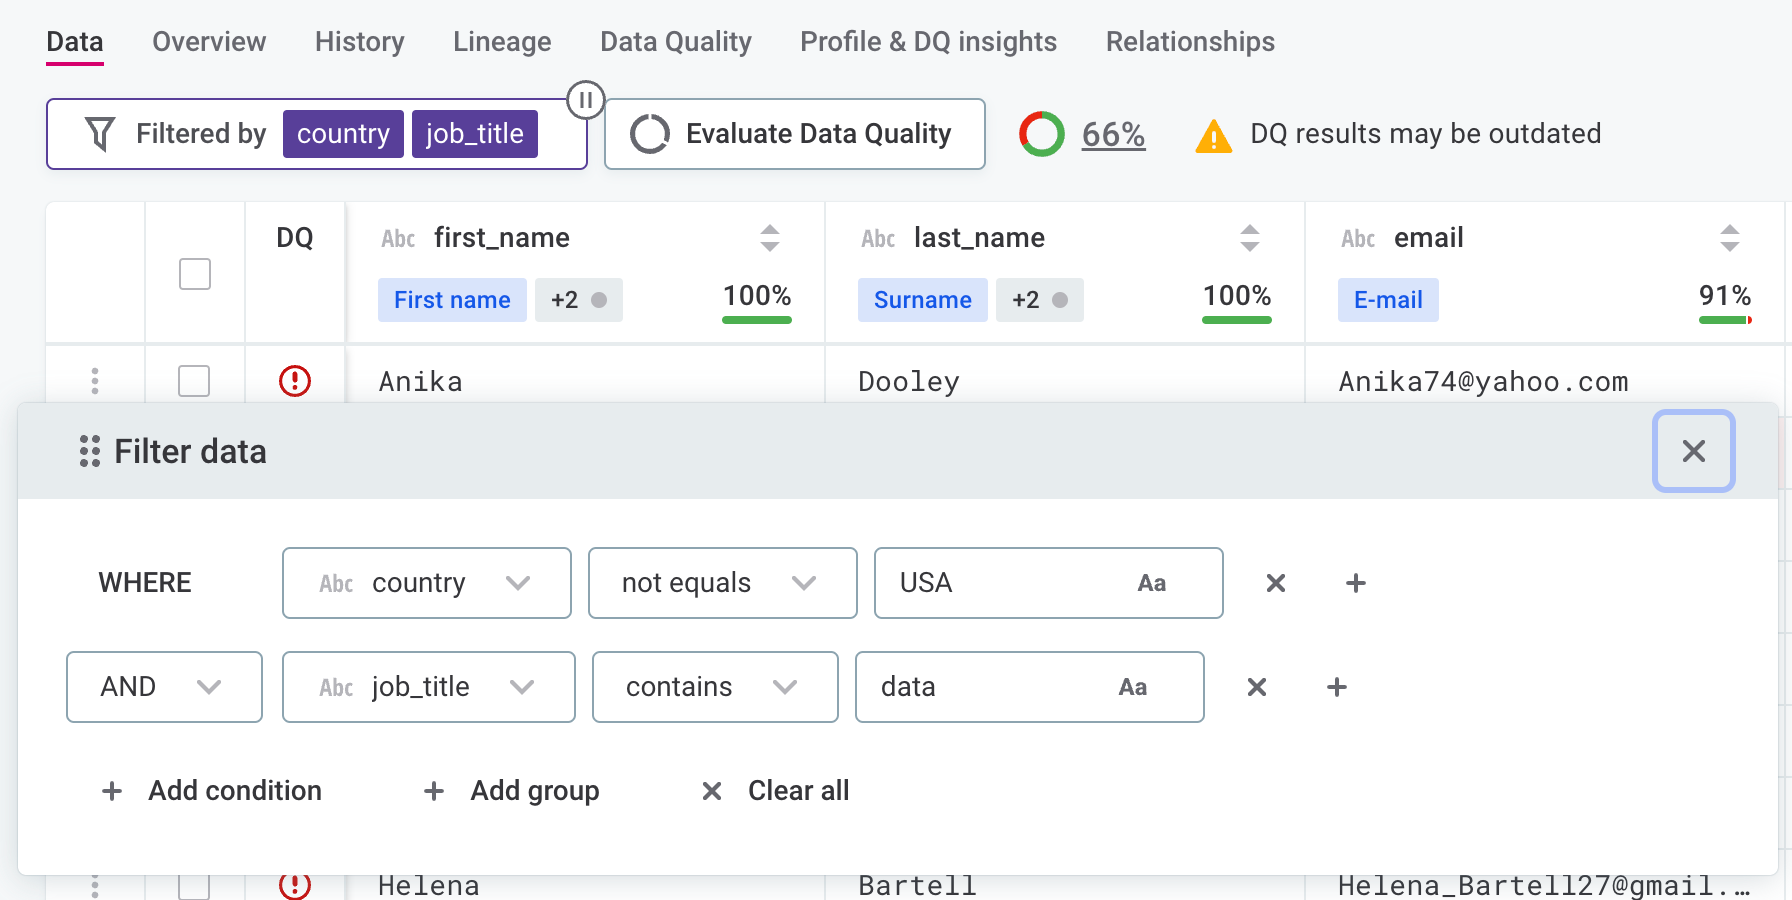
Task: Click the 66% data quality donut indicator
Action: 1042,134
